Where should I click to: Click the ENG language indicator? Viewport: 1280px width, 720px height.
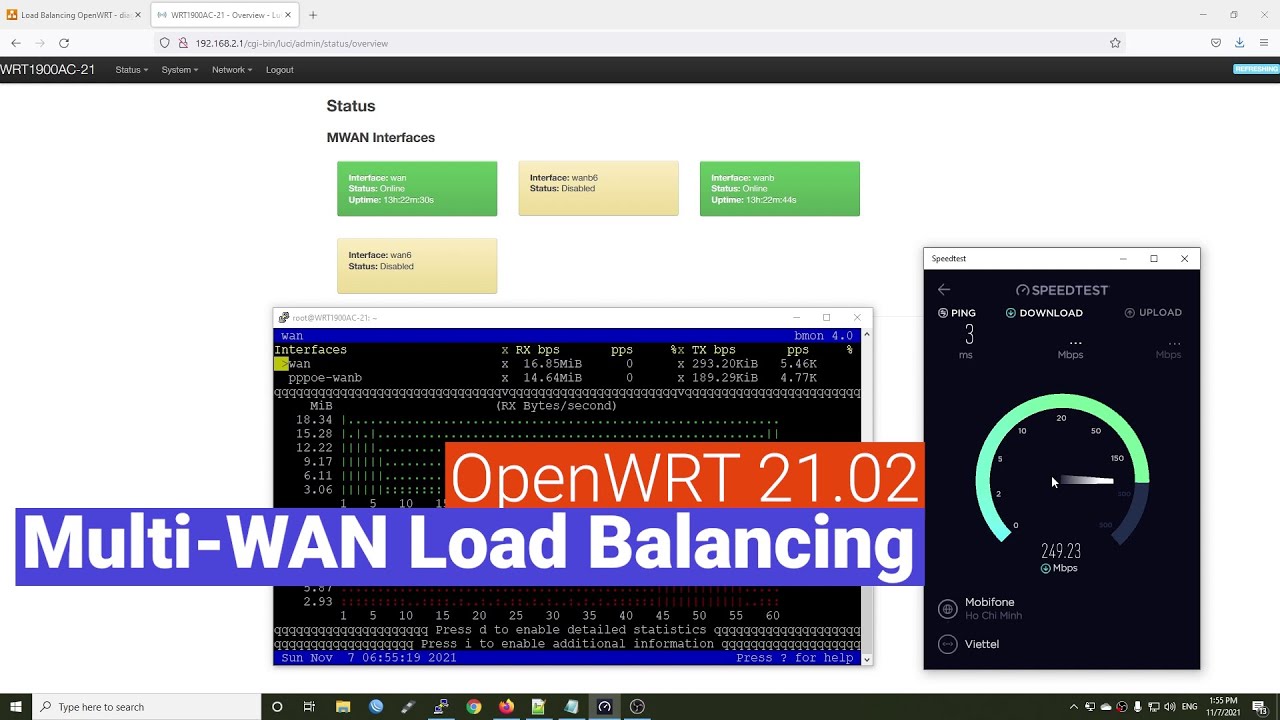click(1191, 707)
